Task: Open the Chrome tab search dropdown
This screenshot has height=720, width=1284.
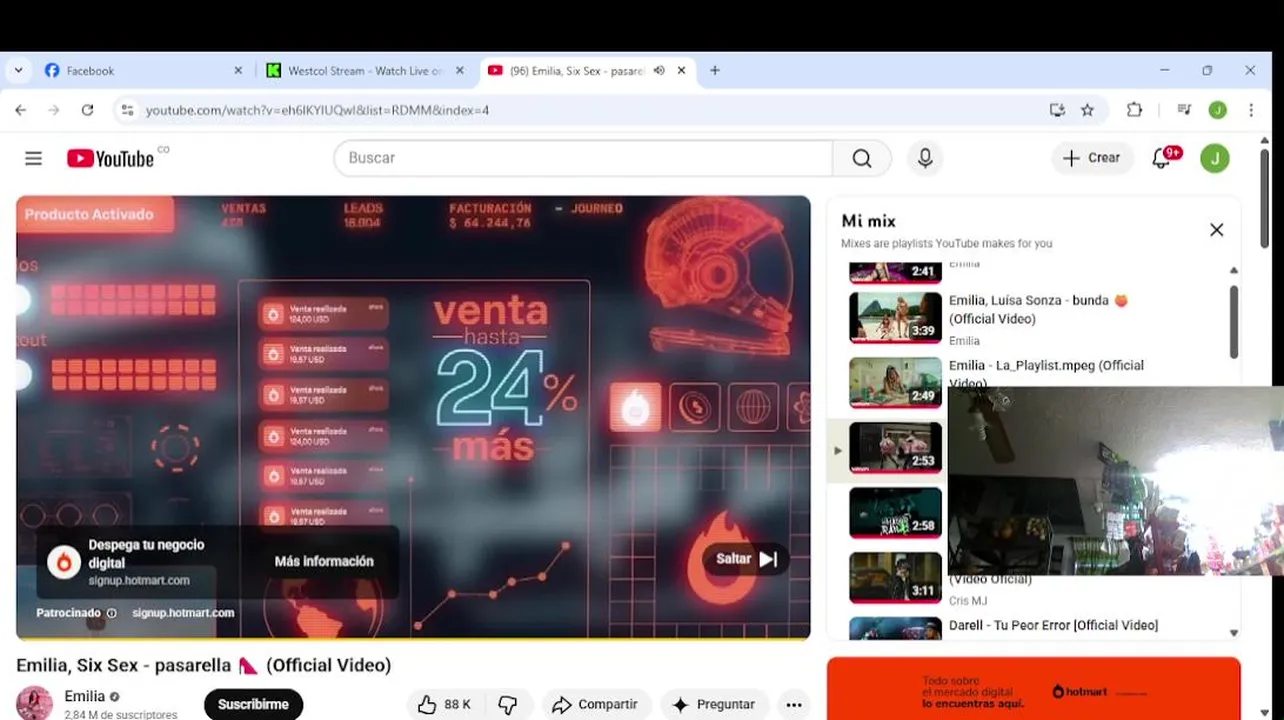Action: point(18,71)
